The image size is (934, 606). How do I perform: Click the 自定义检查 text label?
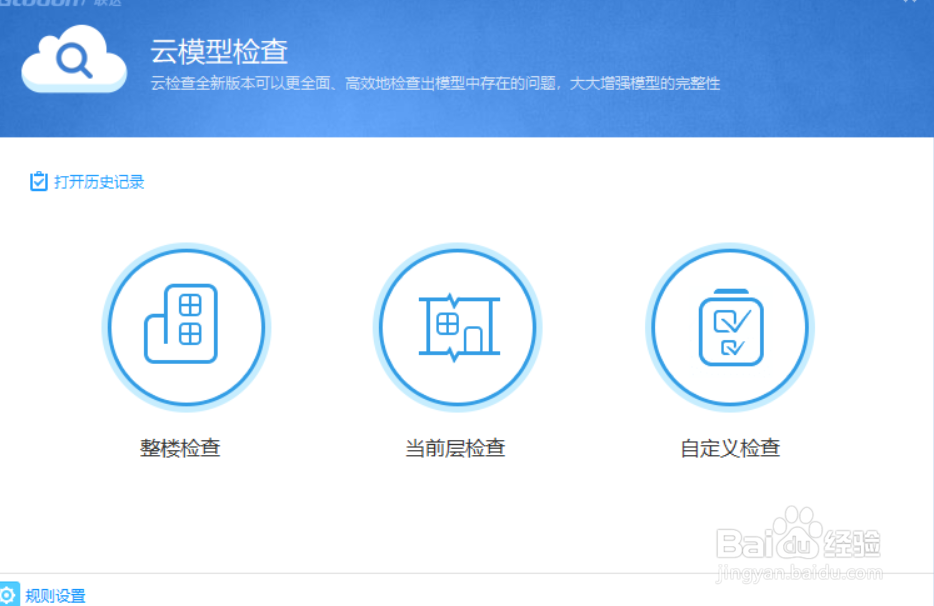(x=729, y=448)
